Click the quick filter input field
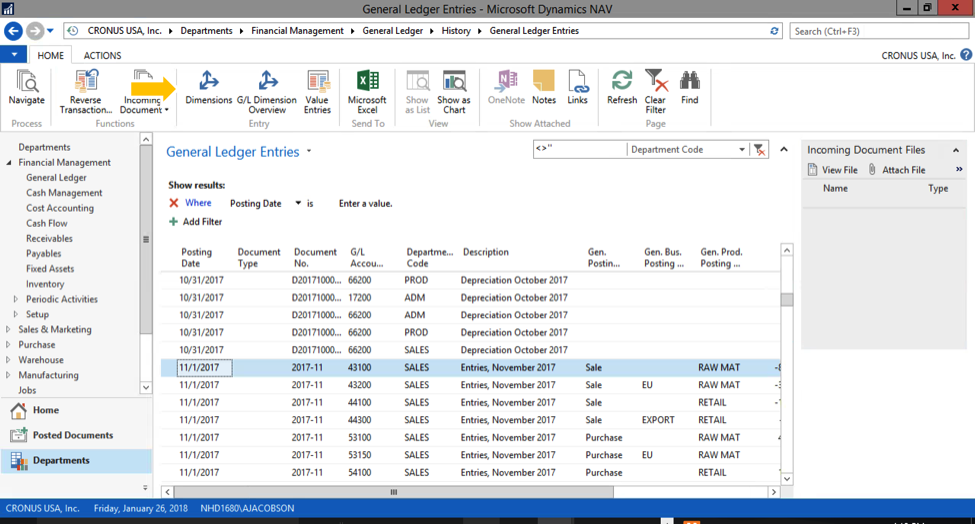 coord(580,149)
